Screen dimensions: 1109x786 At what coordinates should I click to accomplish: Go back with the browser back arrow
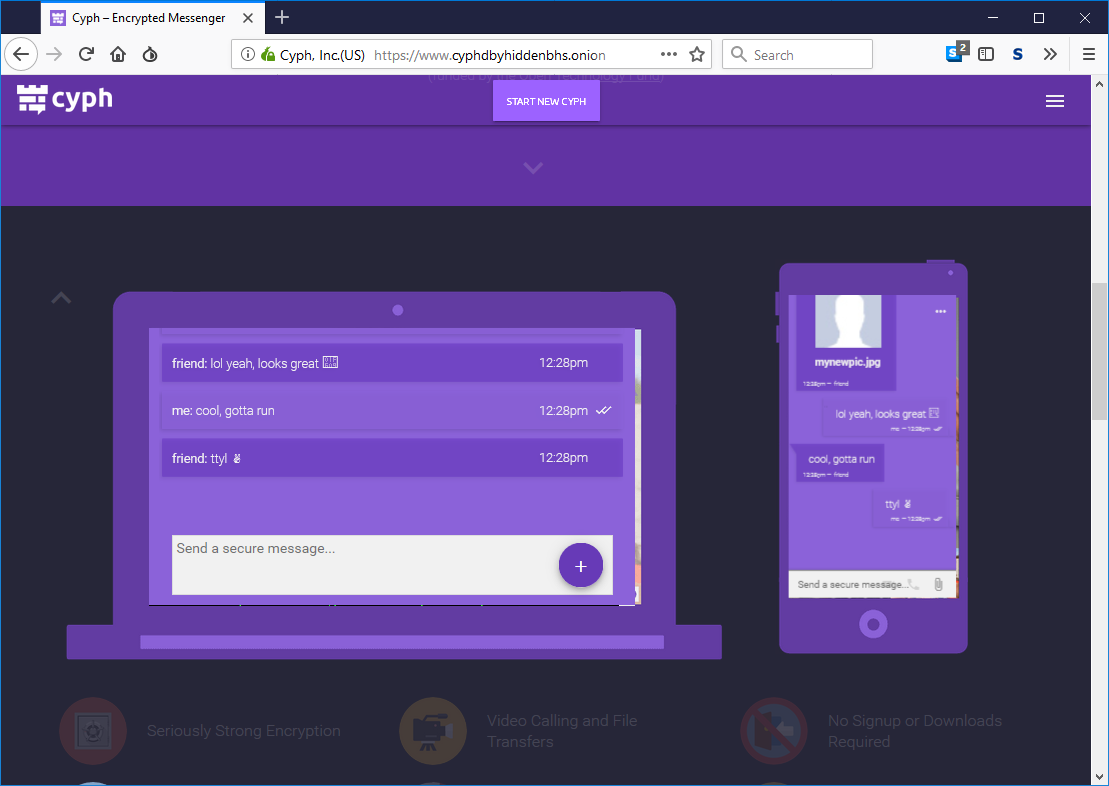coord(21,54)
